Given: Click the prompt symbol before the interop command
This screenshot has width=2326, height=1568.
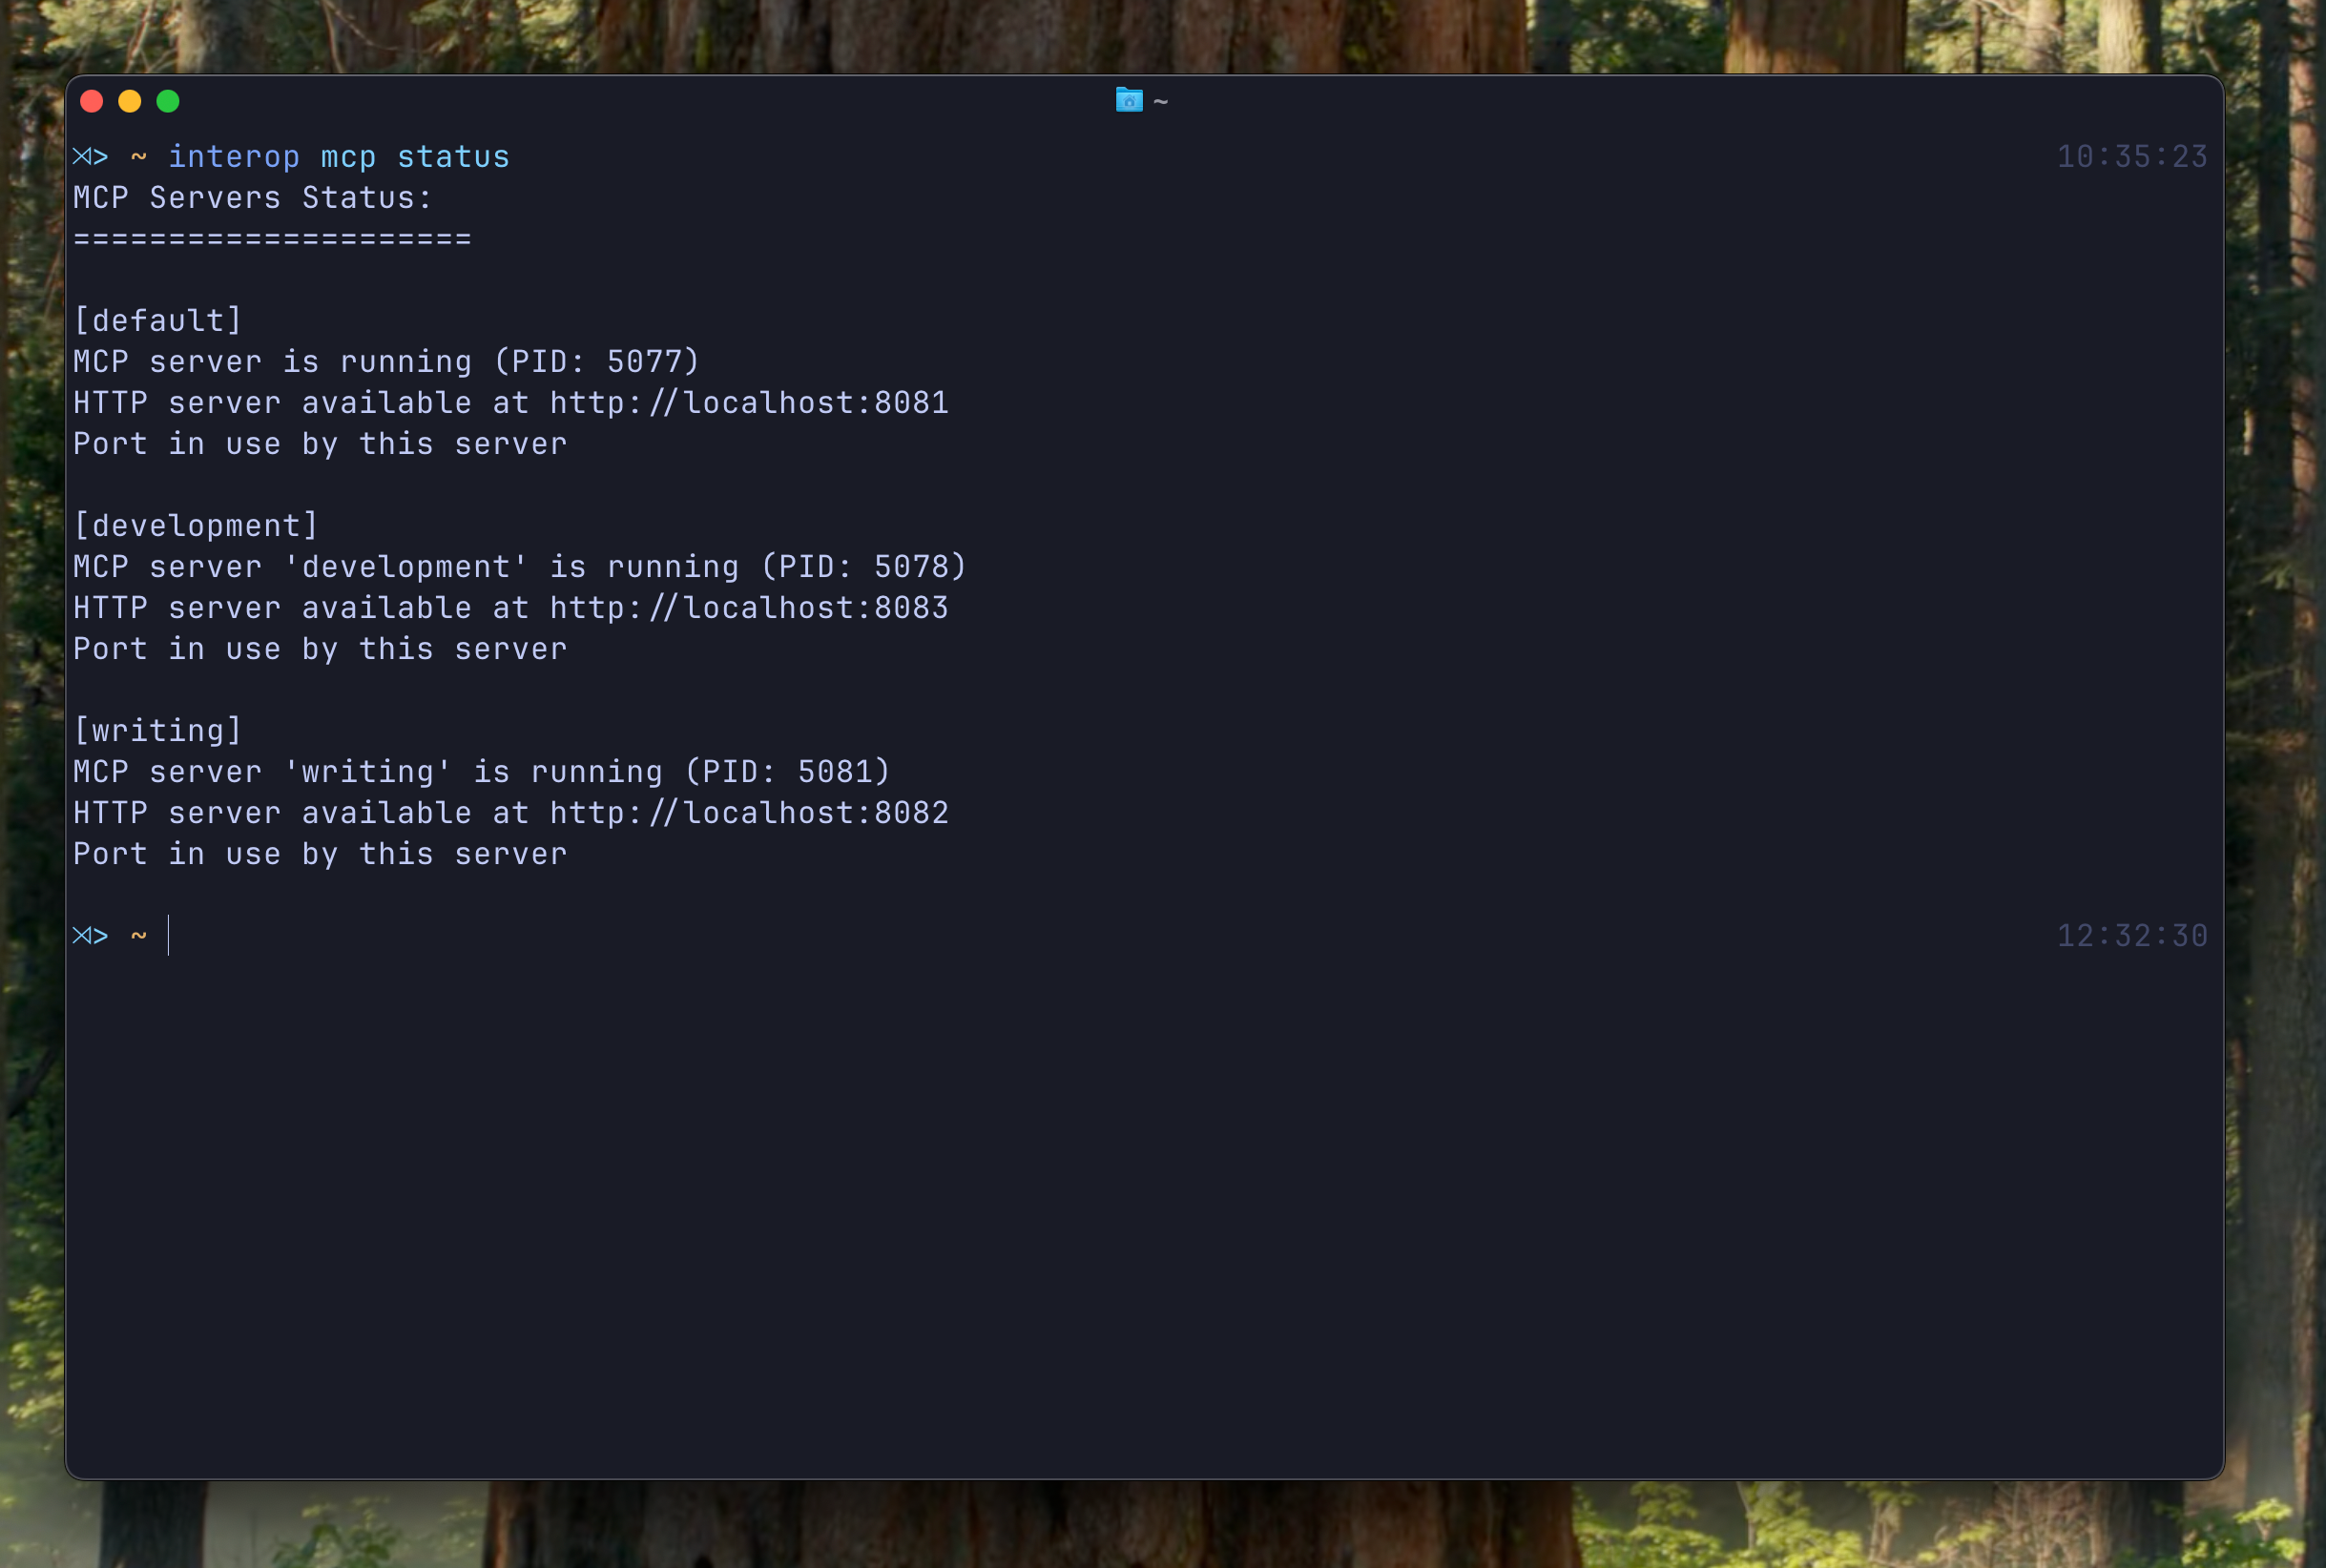Looking at the screenshot, I should point(90,157).
